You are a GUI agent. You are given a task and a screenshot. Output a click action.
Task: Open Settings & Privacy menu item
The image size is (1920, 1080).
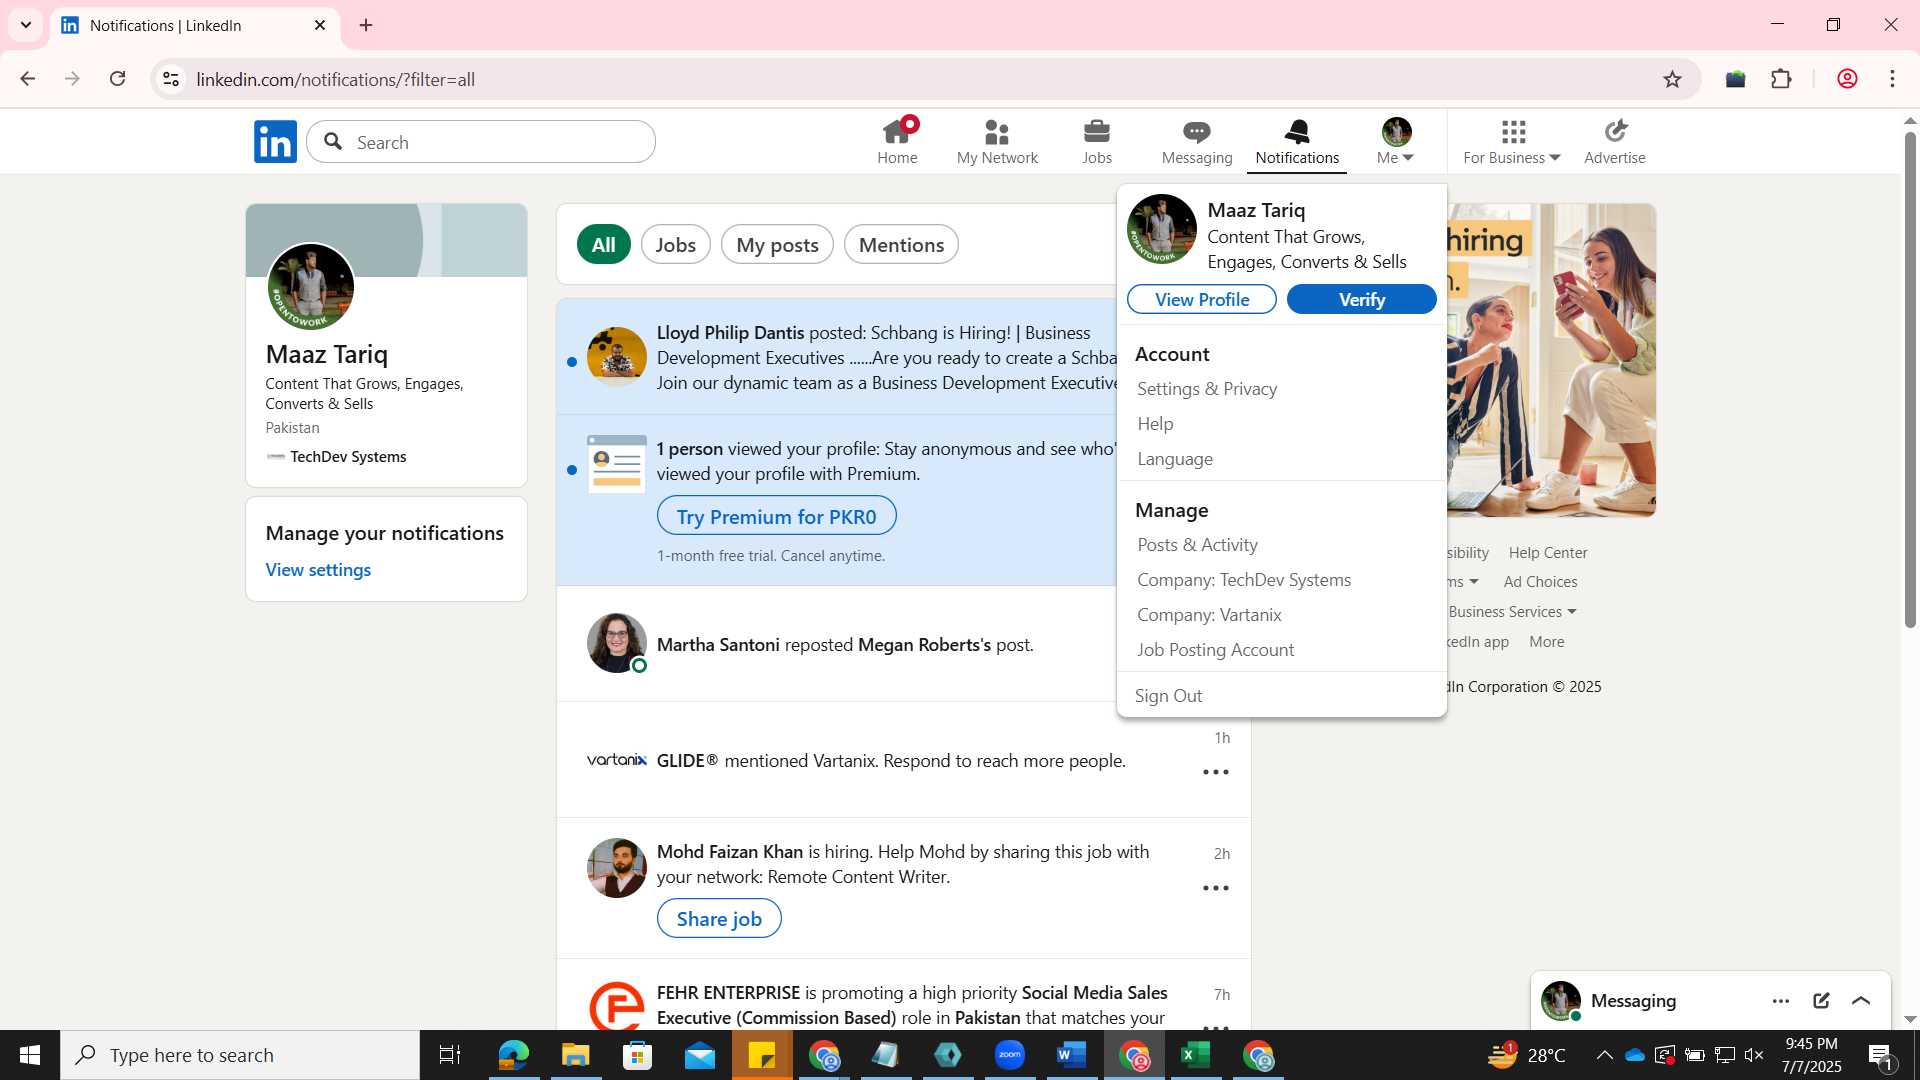pyautogui.click(x=1207, y=389)
